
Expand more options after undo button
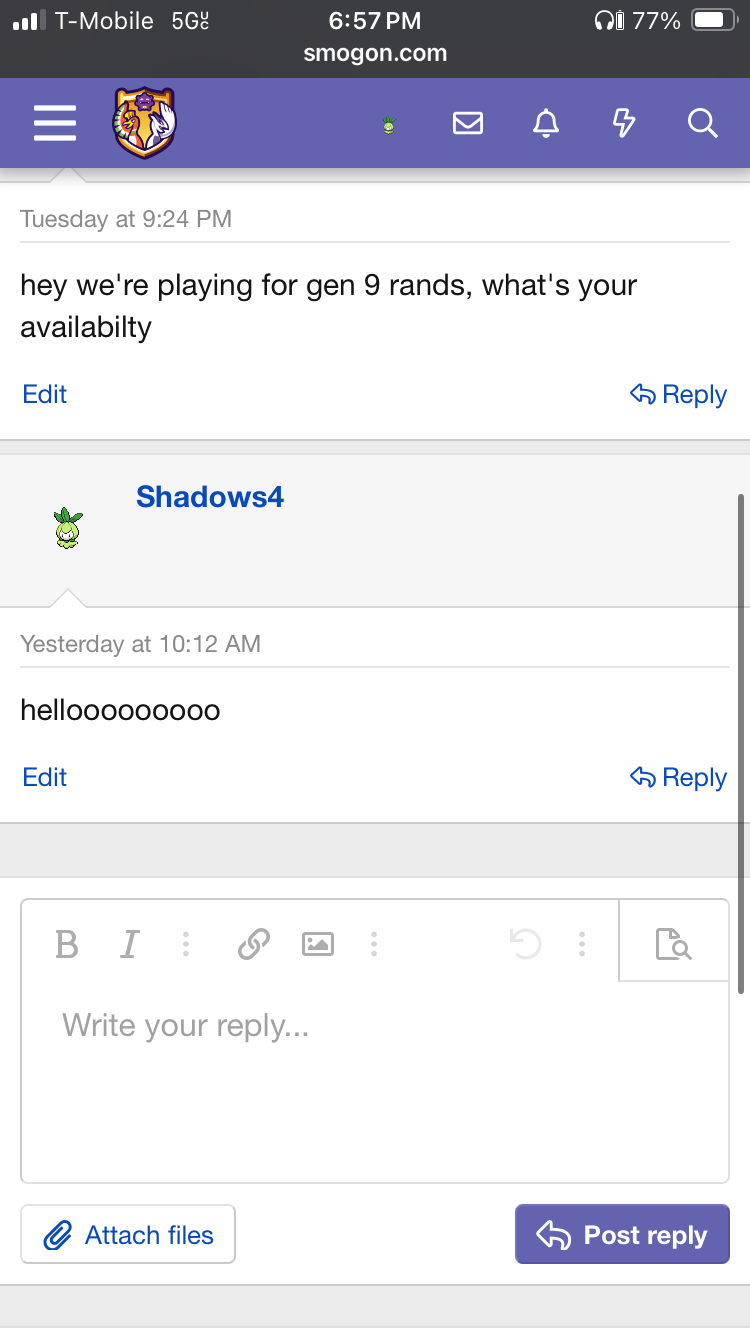click(581, 943)
